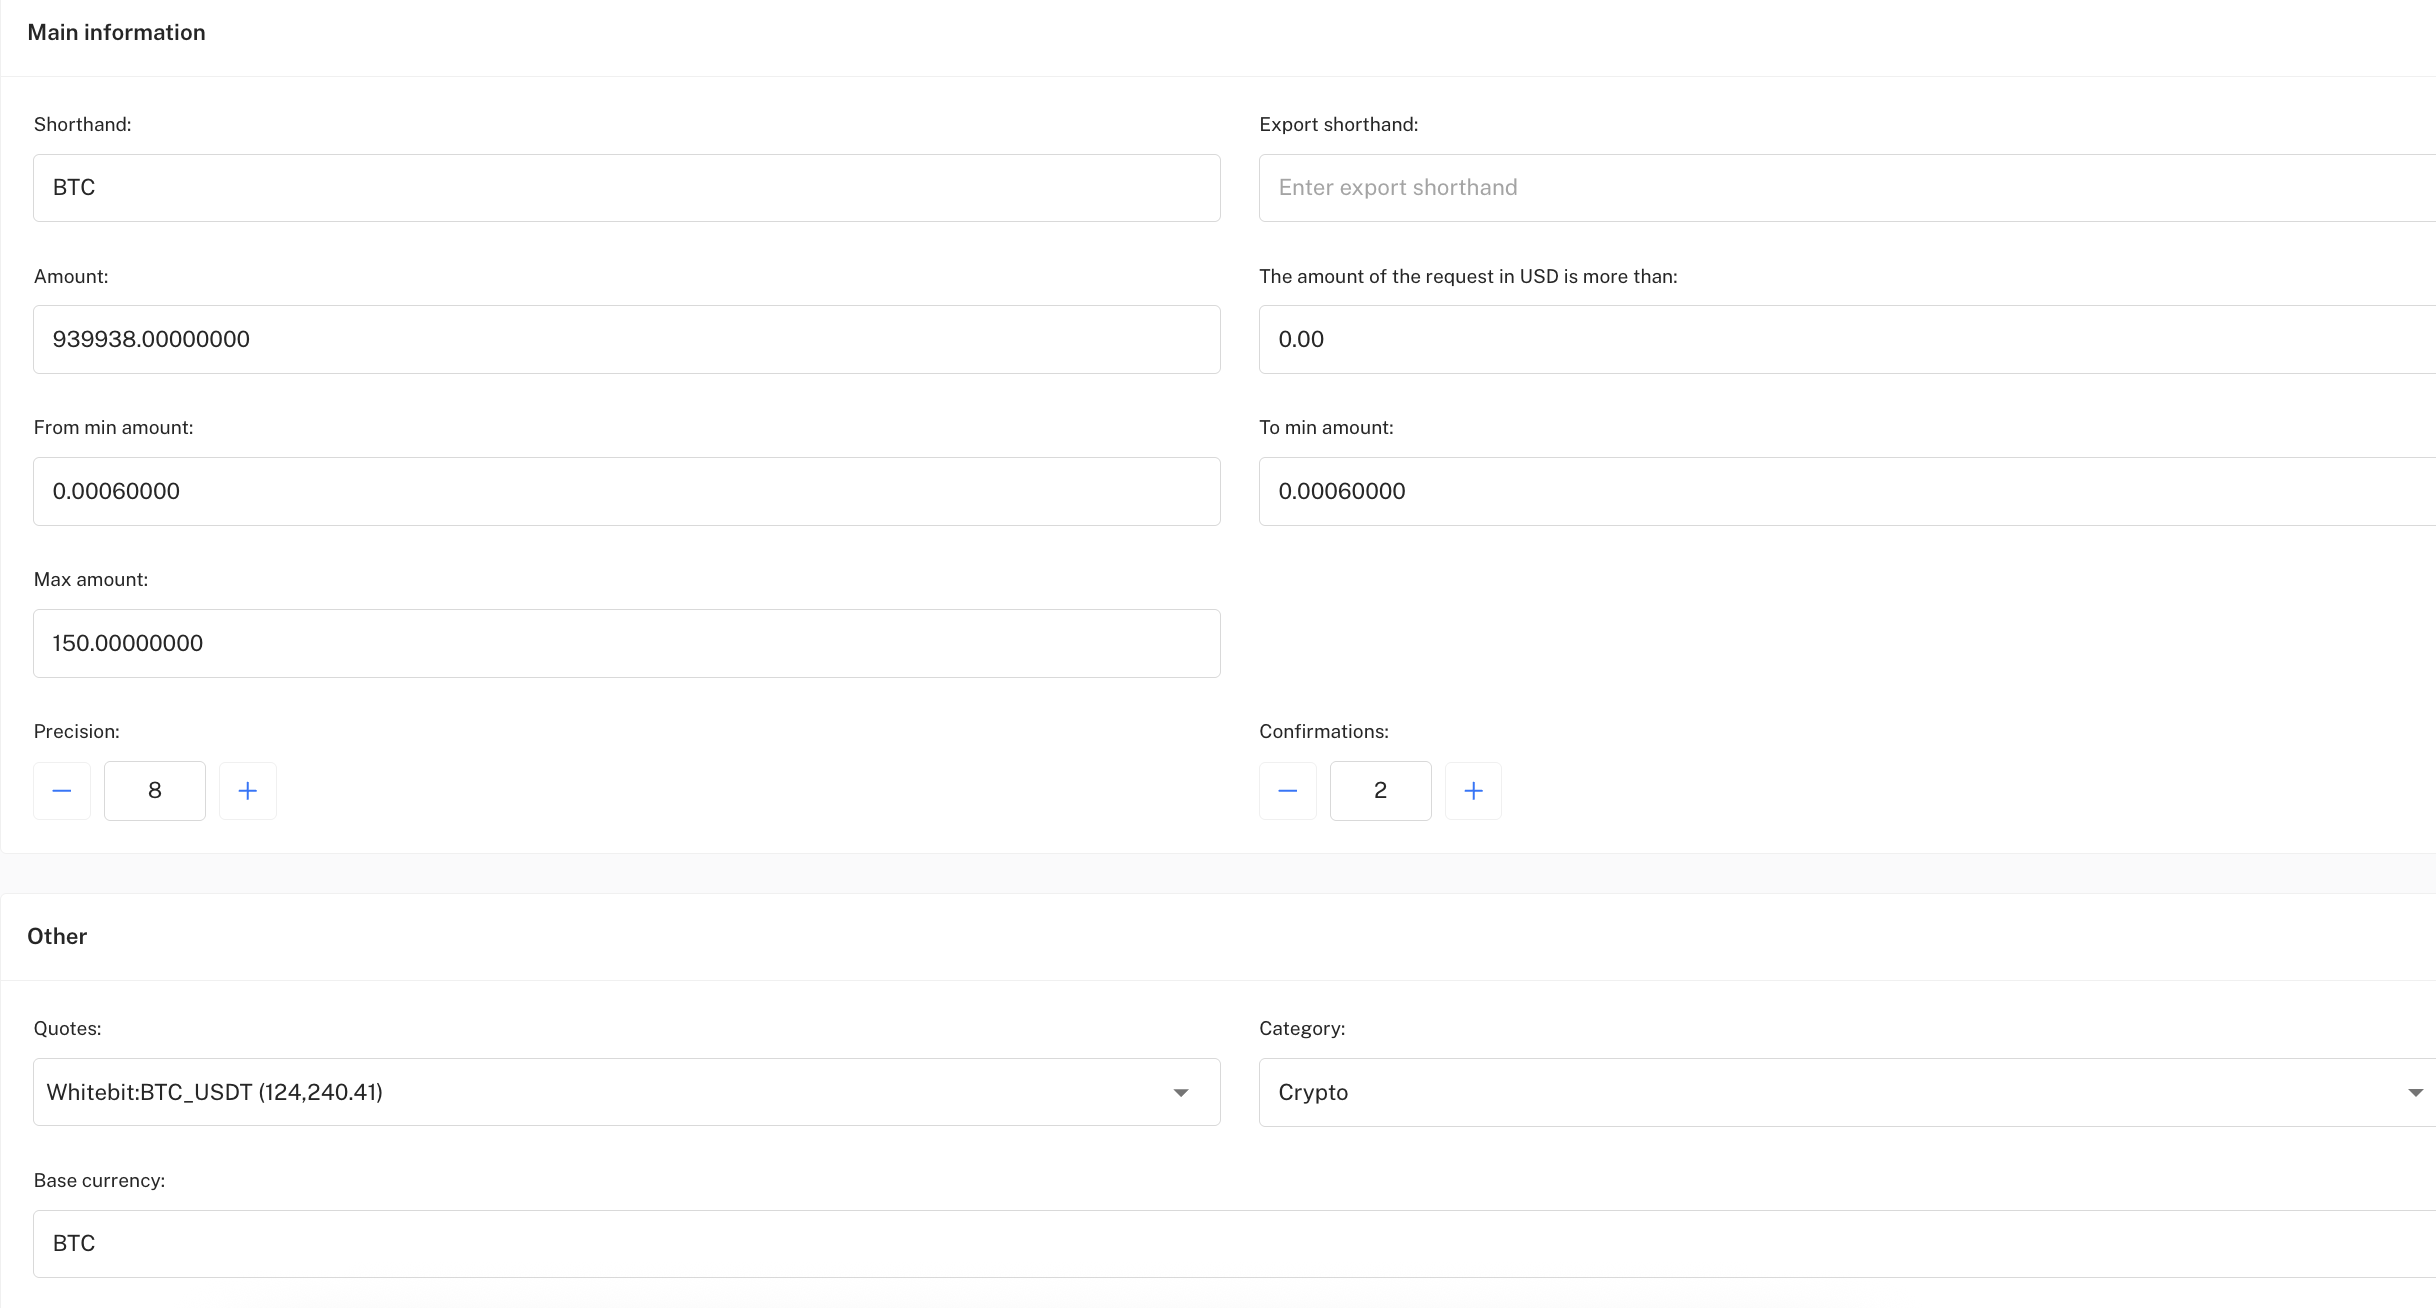
Task: Expand the Category dropdown arrow
Action: tap(2415, 1092)
